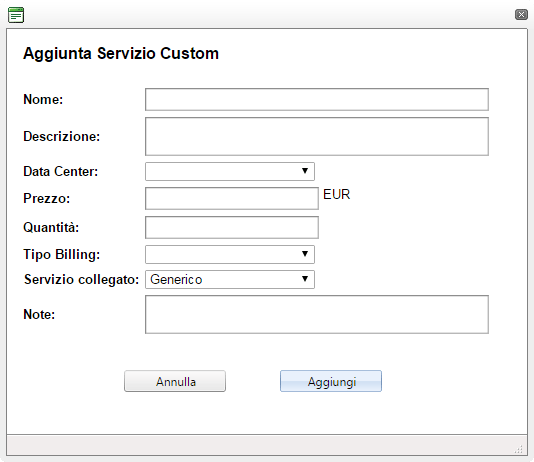Open the Servizio collegato dropdown showing Generico
The image size is (534, 462).
(230, 280)
